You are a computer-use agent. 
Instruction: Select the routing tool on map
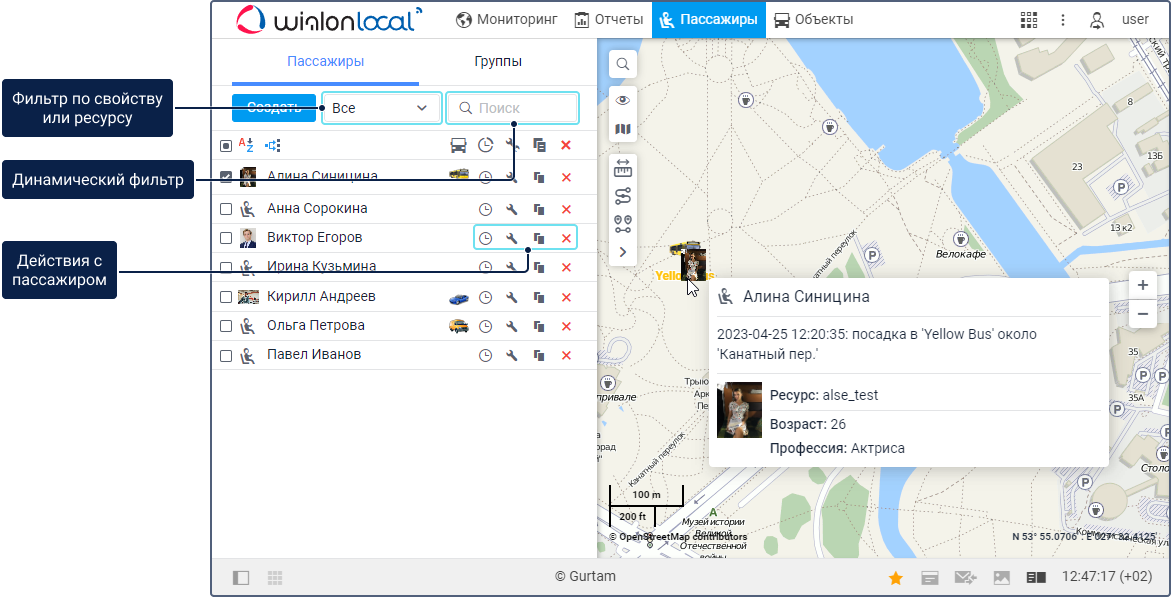point(623,196)
